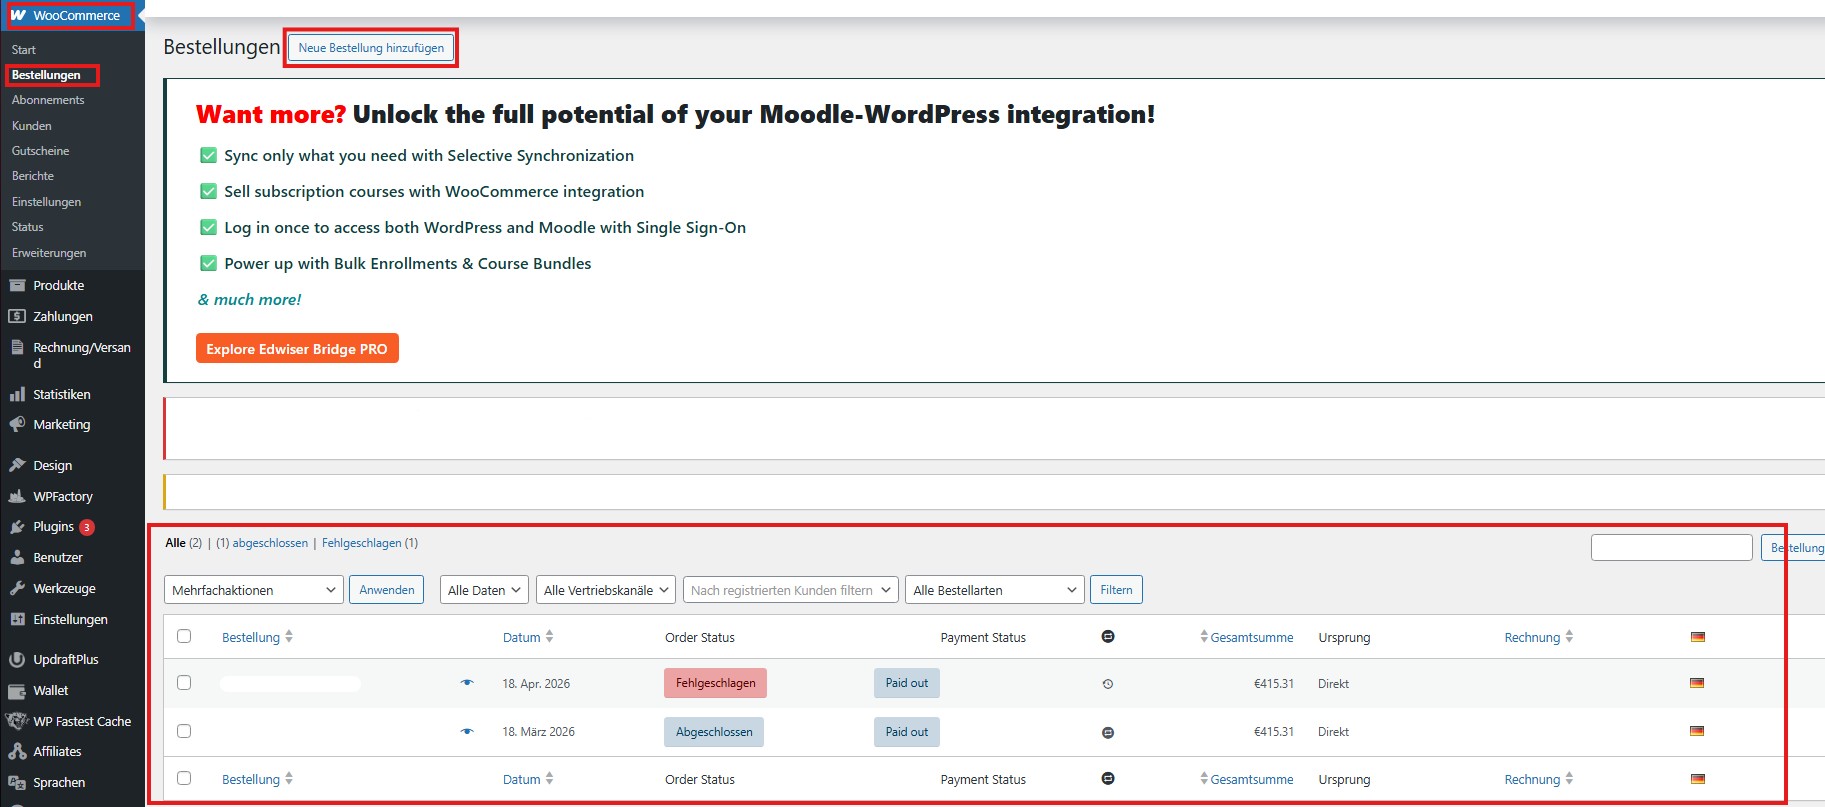This screenshot has height=807, width=1825.
Task: Click the Marketing megaphone icon
Action: (x=17, y=424)
